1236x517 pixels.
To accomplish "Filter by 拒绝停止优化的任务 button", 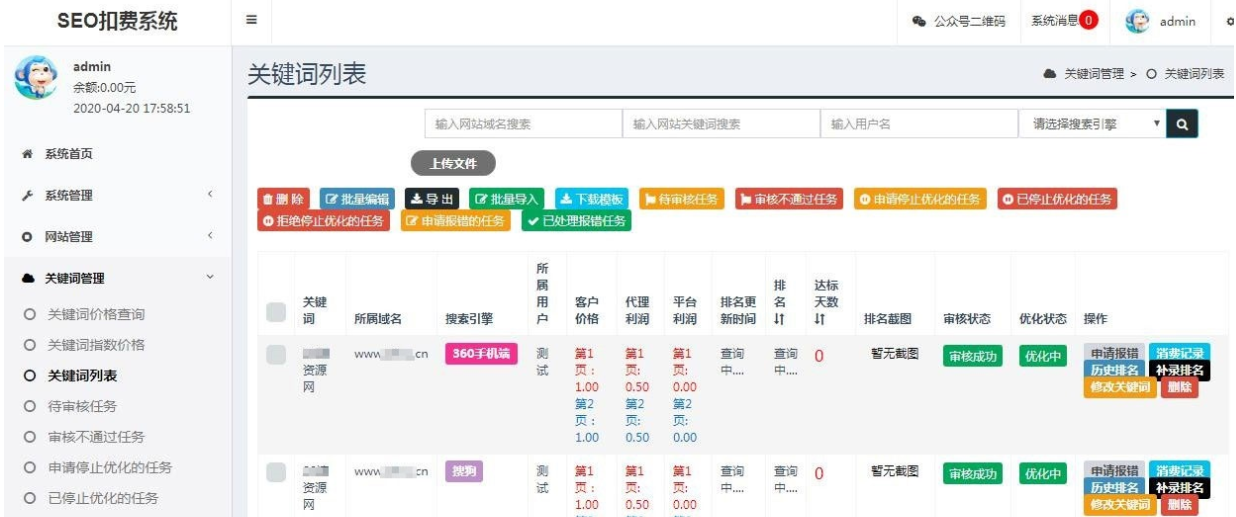I will tap(324, 221).
